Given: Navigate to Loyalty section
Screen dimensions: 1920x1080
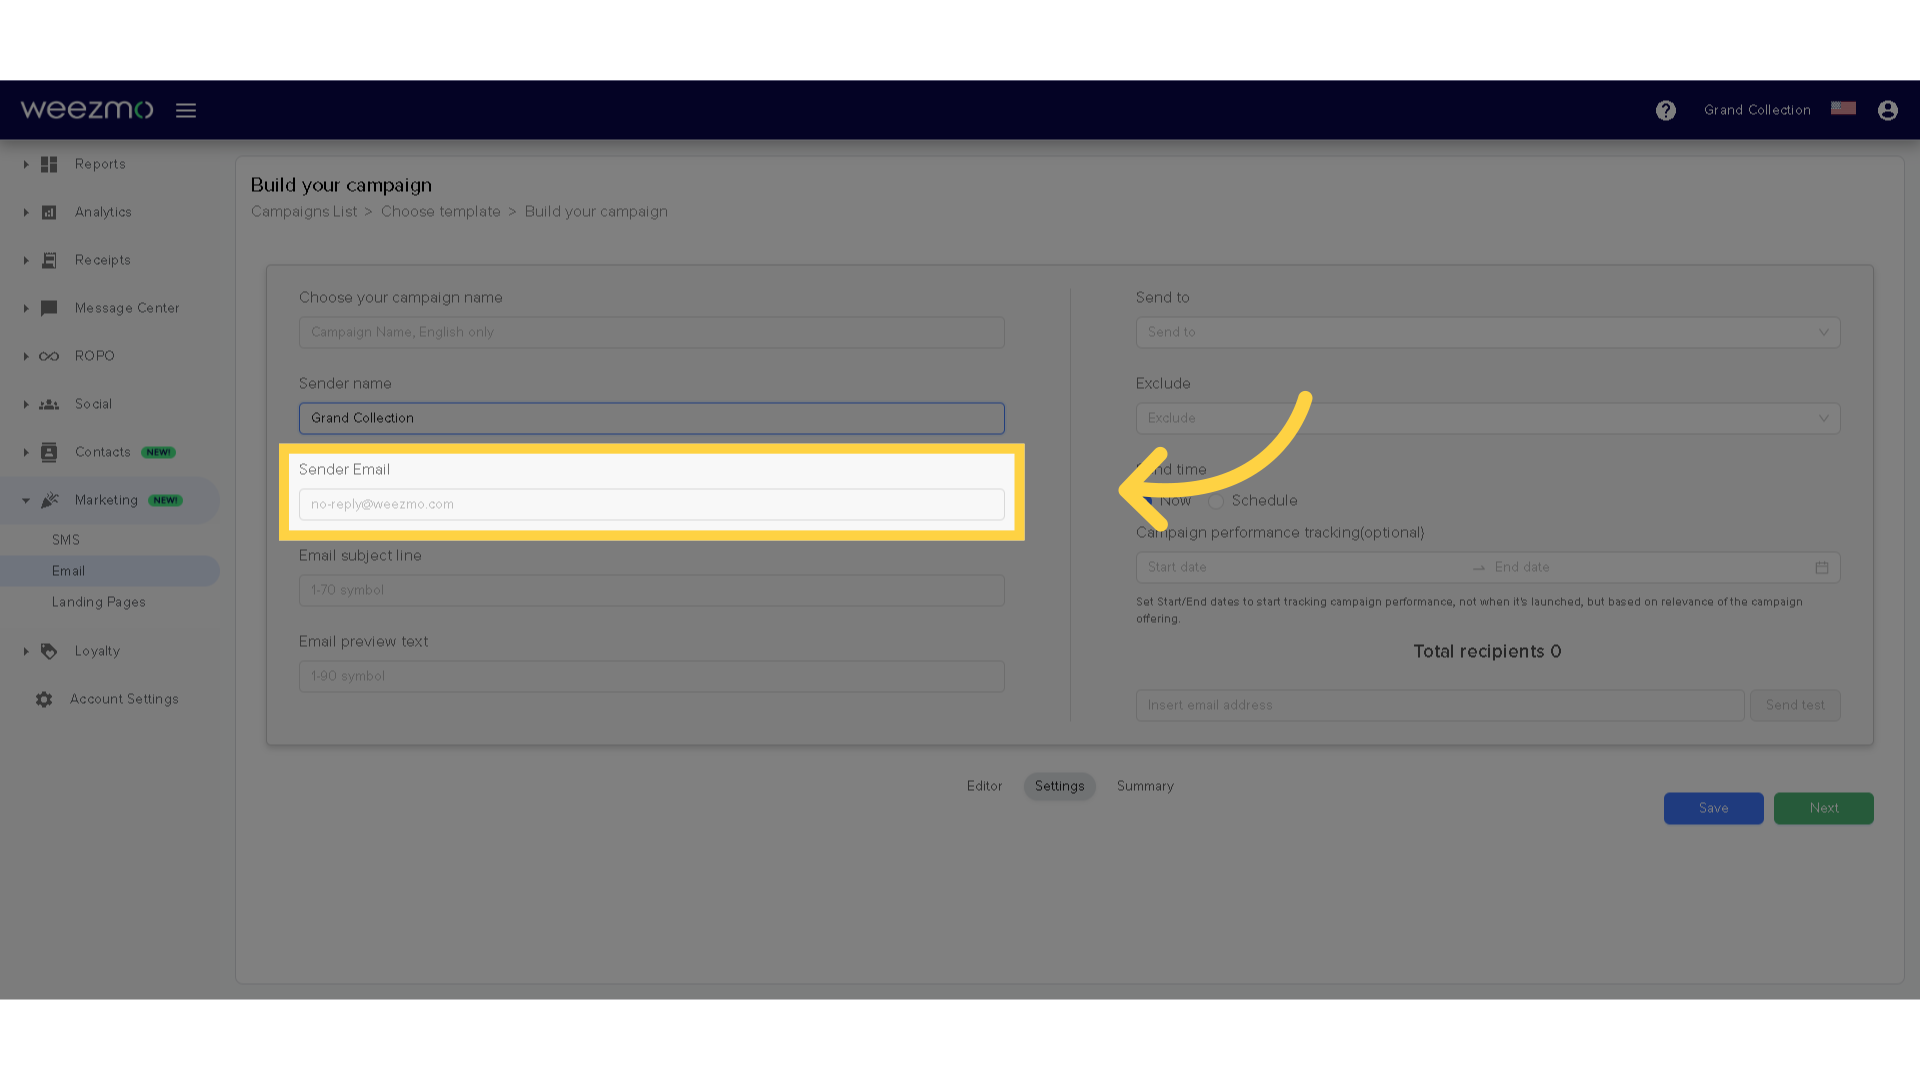Looking at the screenshot, I should (x=96, y=650).
